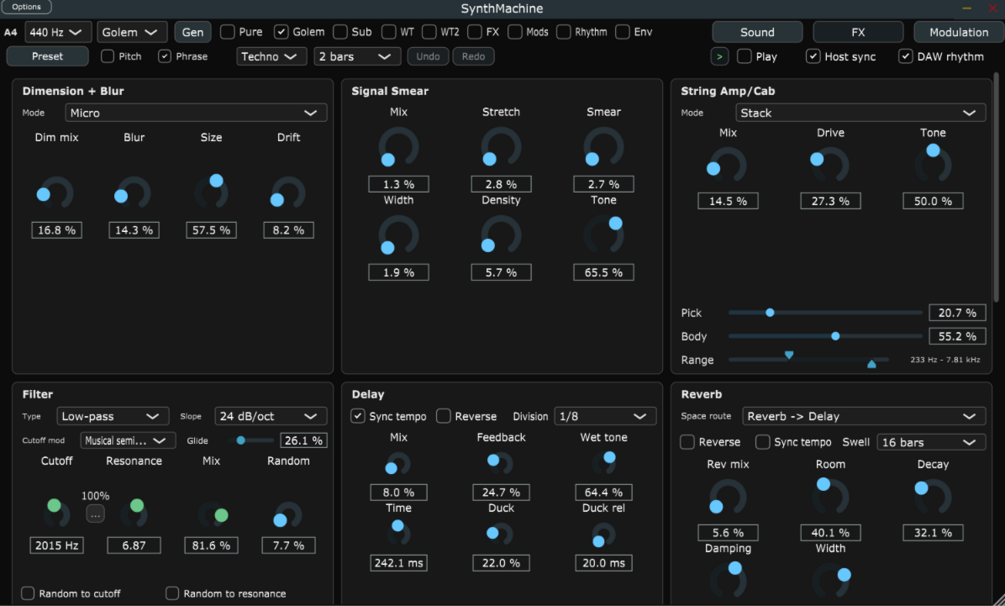
Task: Click the Rev mix knob
Action: [x=727, y=497]
